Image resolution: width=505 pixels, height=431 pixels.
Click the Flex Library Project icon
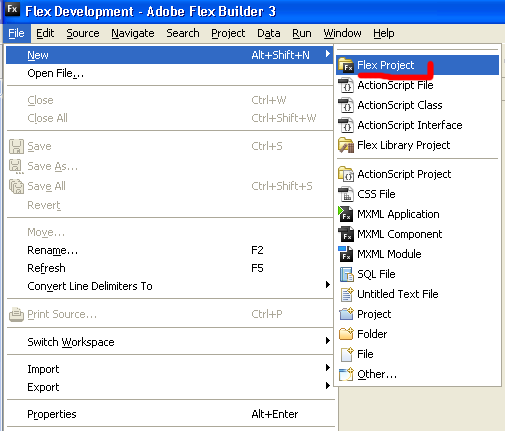click(346, 145)
